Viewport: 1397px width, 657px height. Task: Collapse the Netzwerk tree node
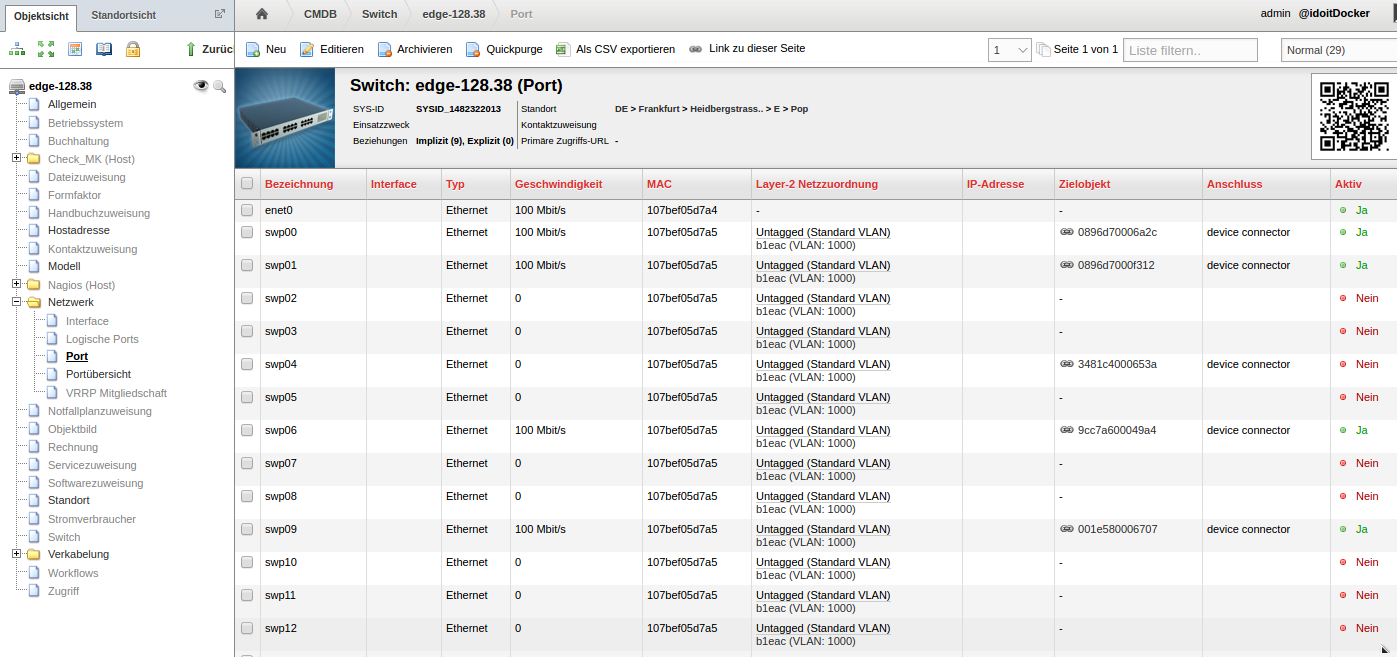click(17, 302)
